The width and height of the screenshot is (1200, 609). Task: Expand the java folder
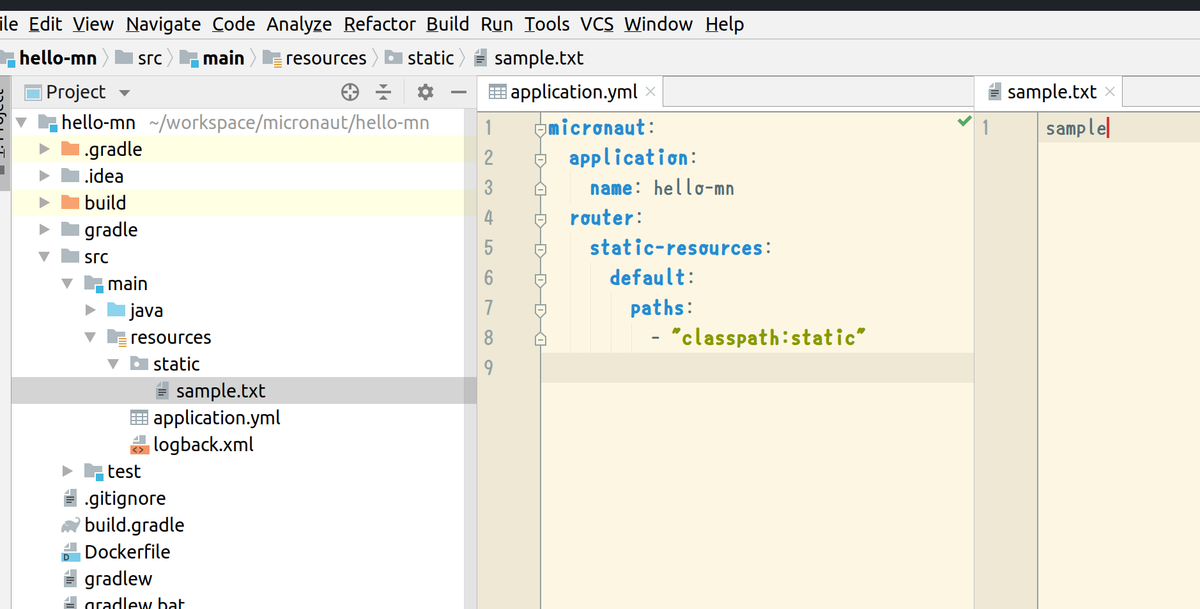coord(89,311)
